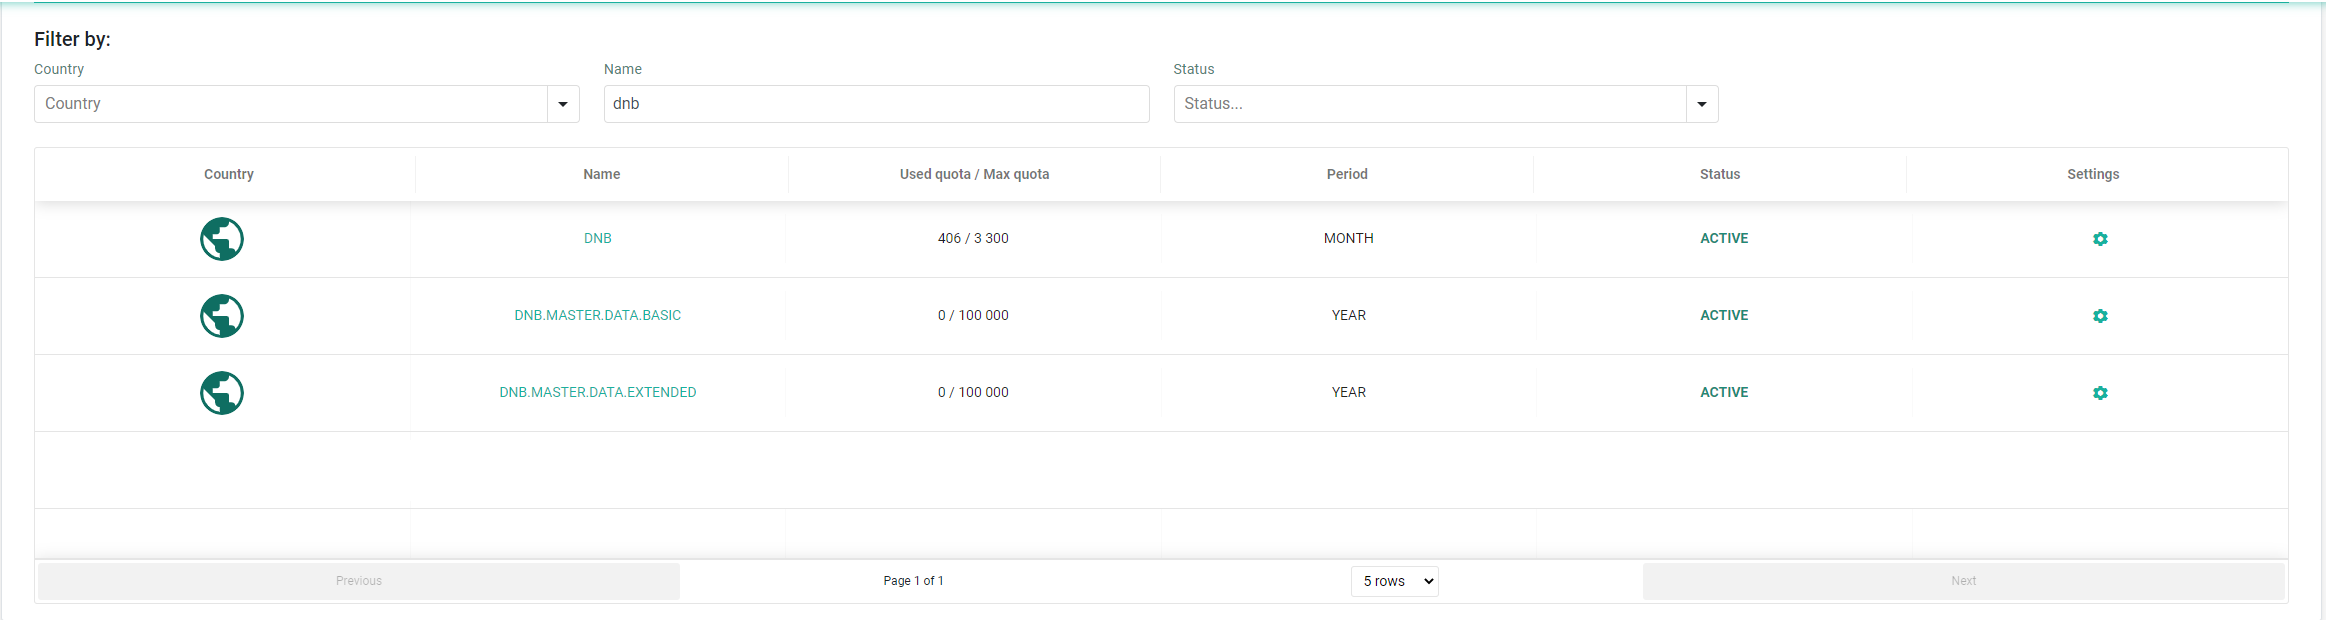This screenshot has width=2326, height=620.
Task: Click YEAR period in DNB.MASTER.DATA.EXTENDED row
Action: [1349, 392]
